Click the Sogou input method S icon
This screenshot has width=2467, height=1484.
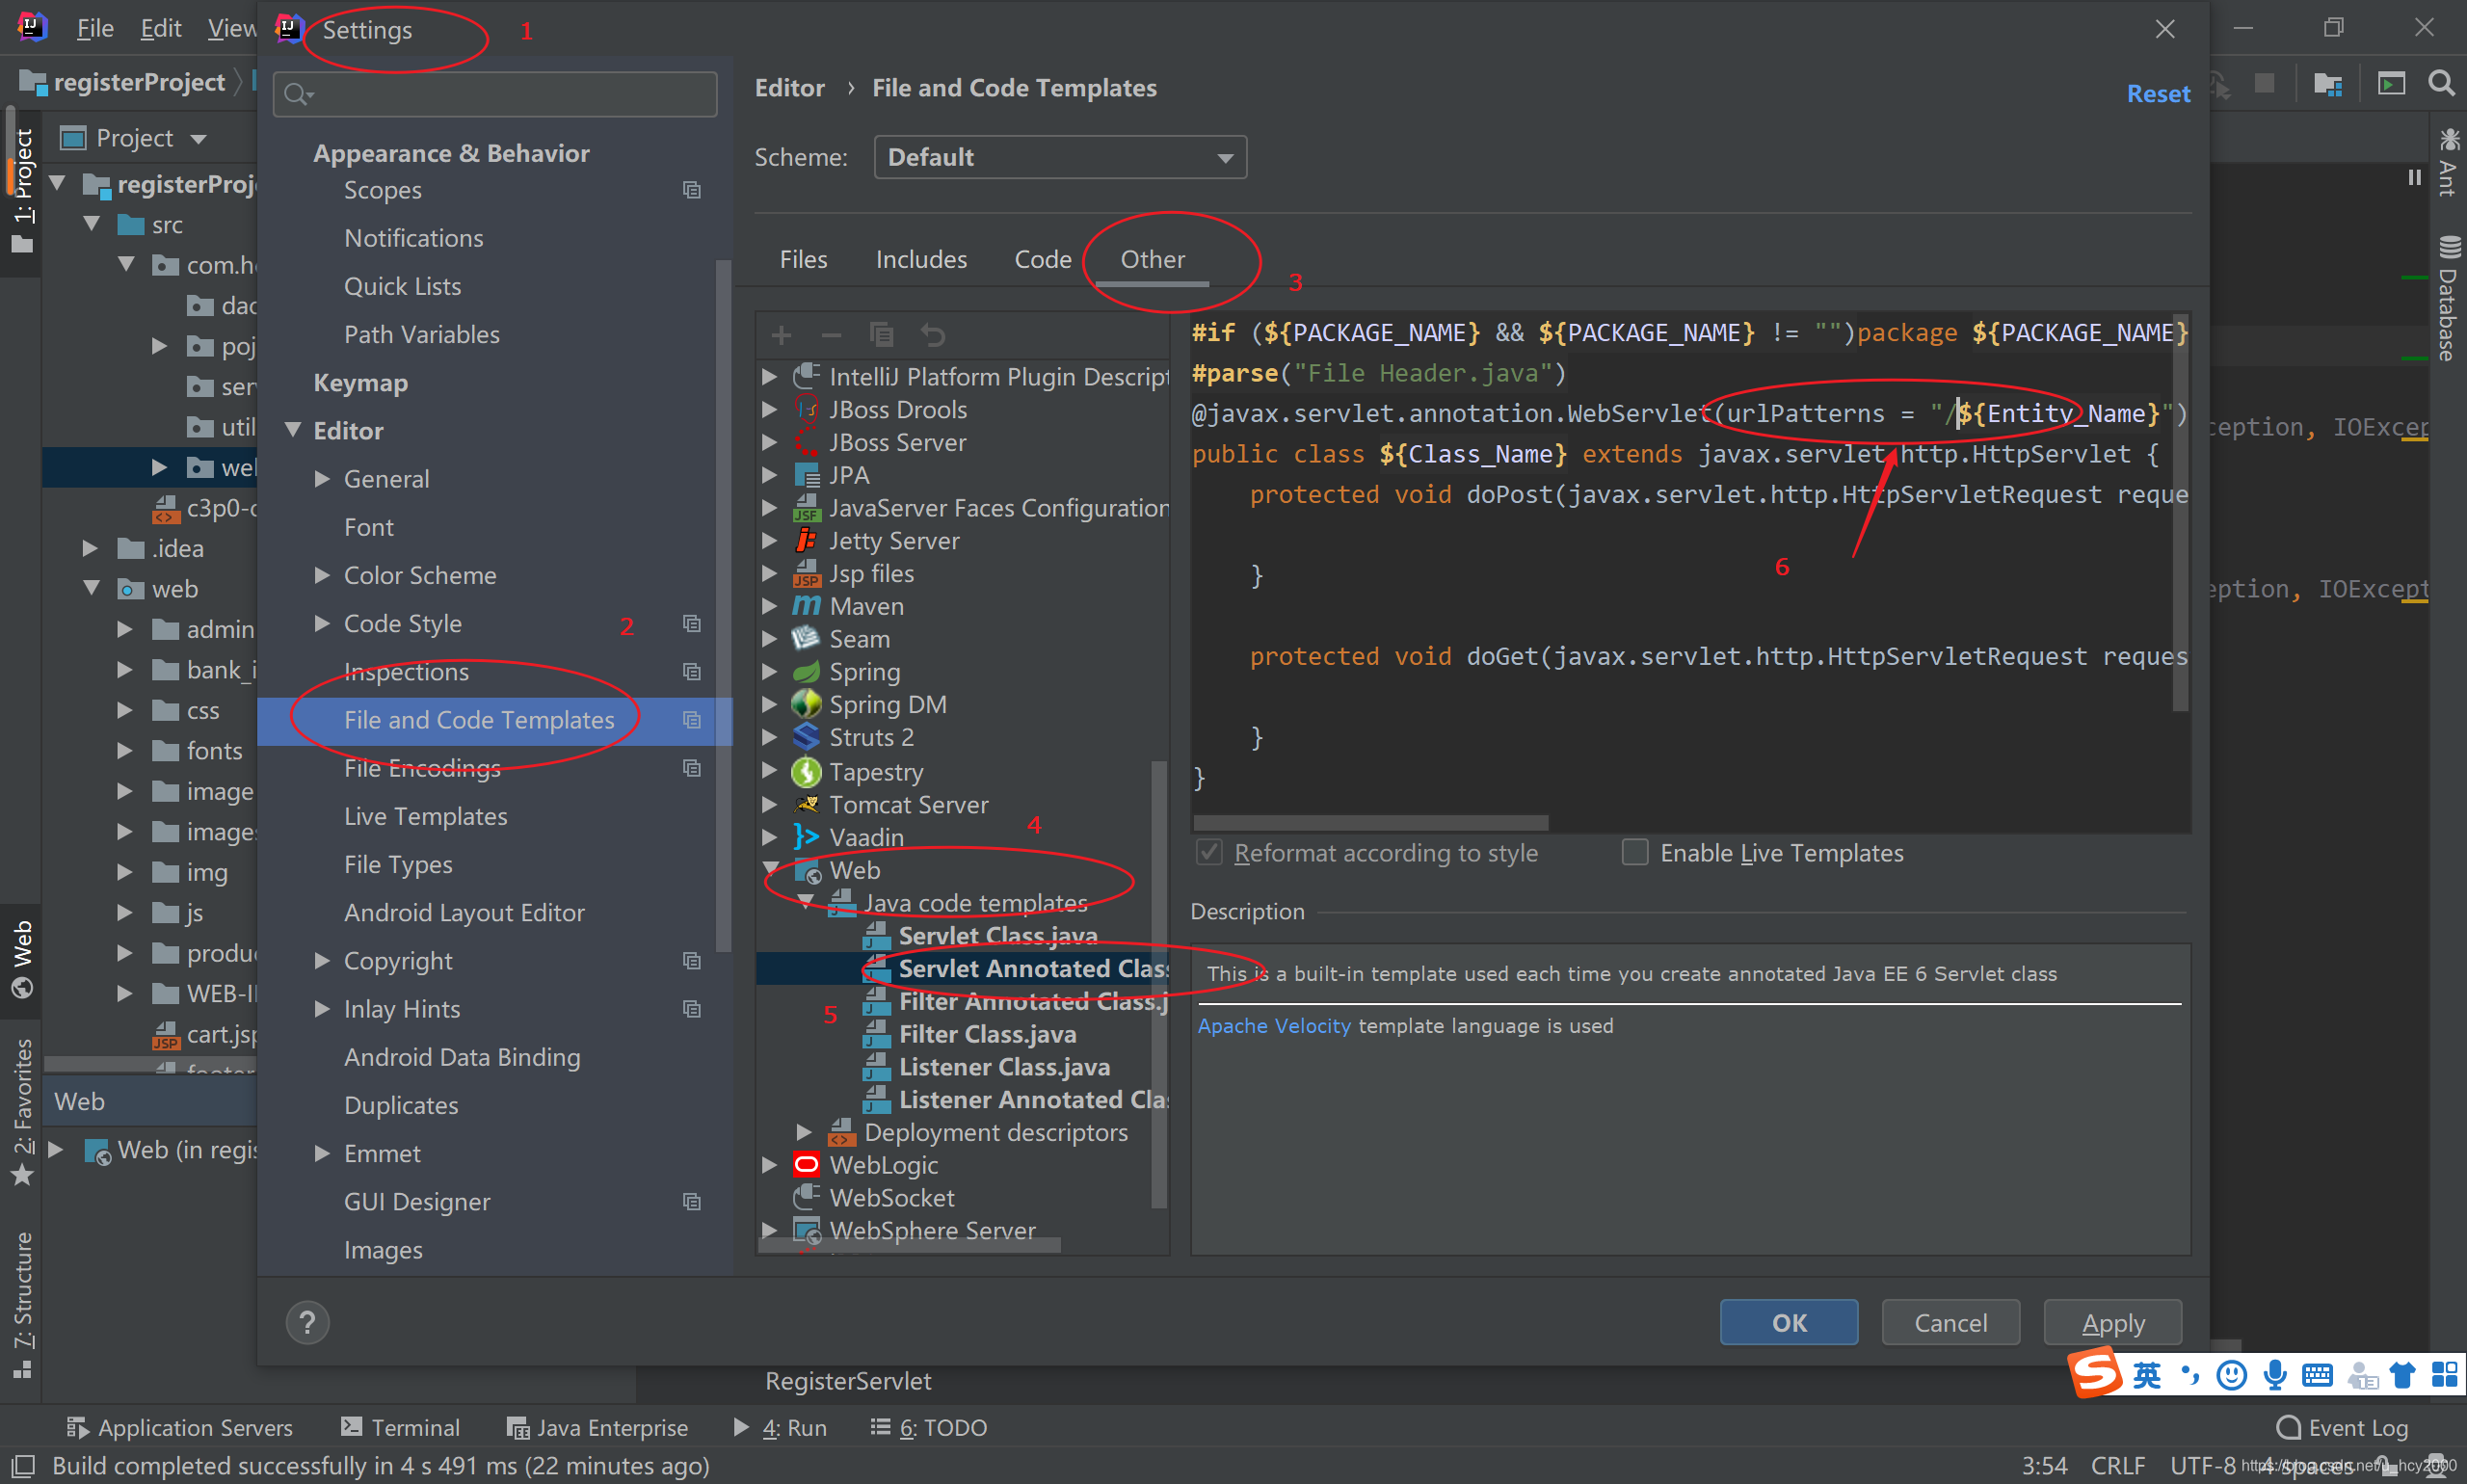point(2095,1372)
